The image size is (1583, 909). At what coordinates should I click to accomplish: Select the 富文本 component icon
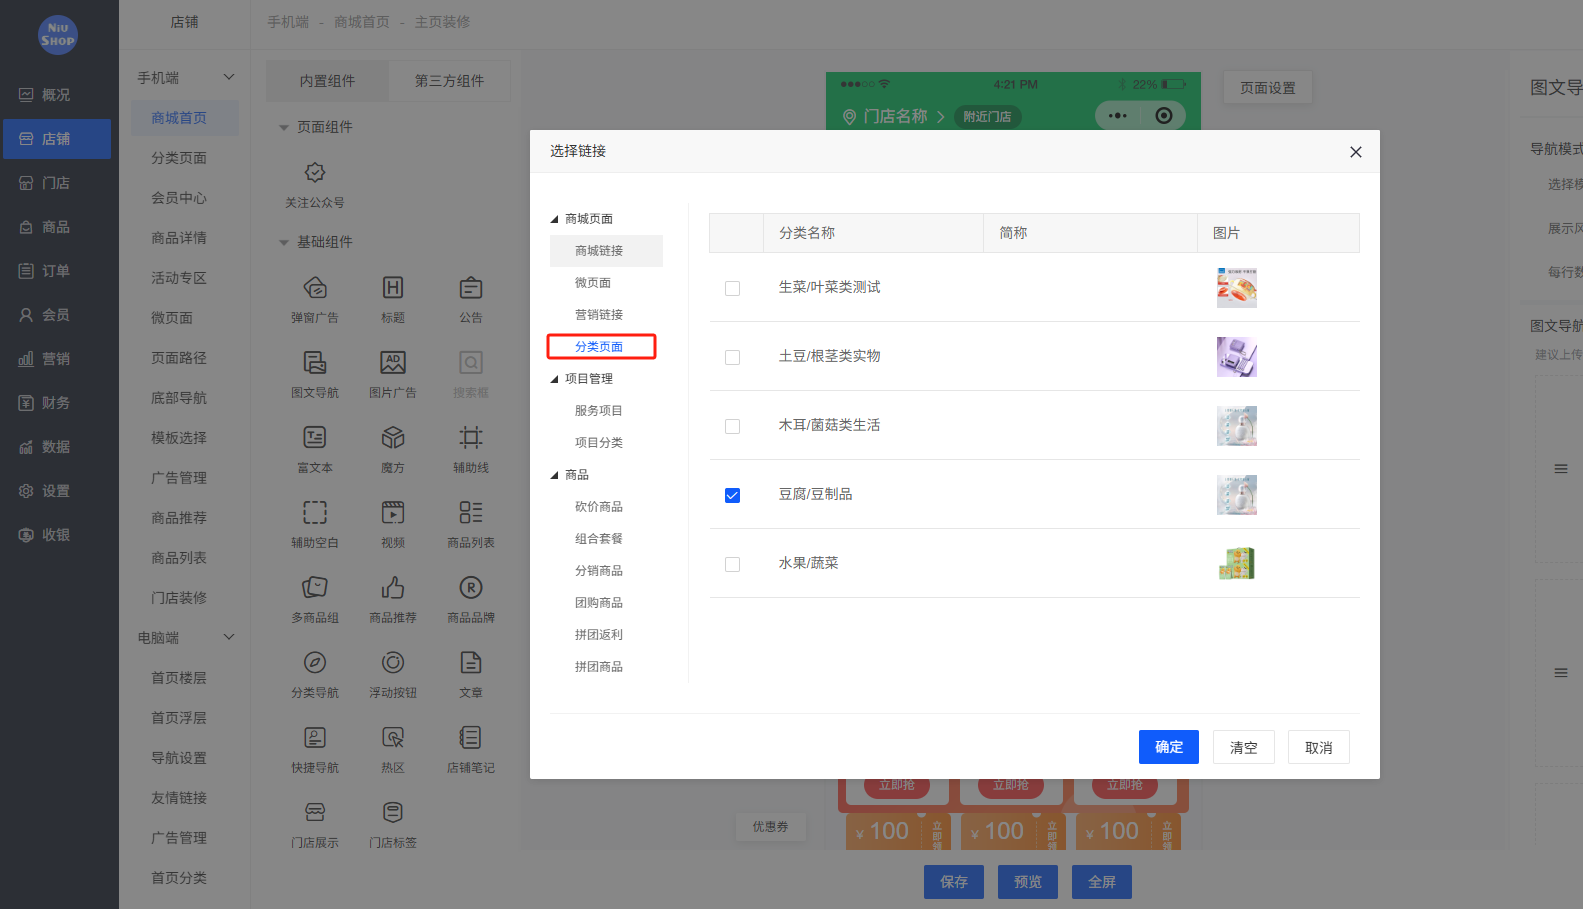click(315, 437)
